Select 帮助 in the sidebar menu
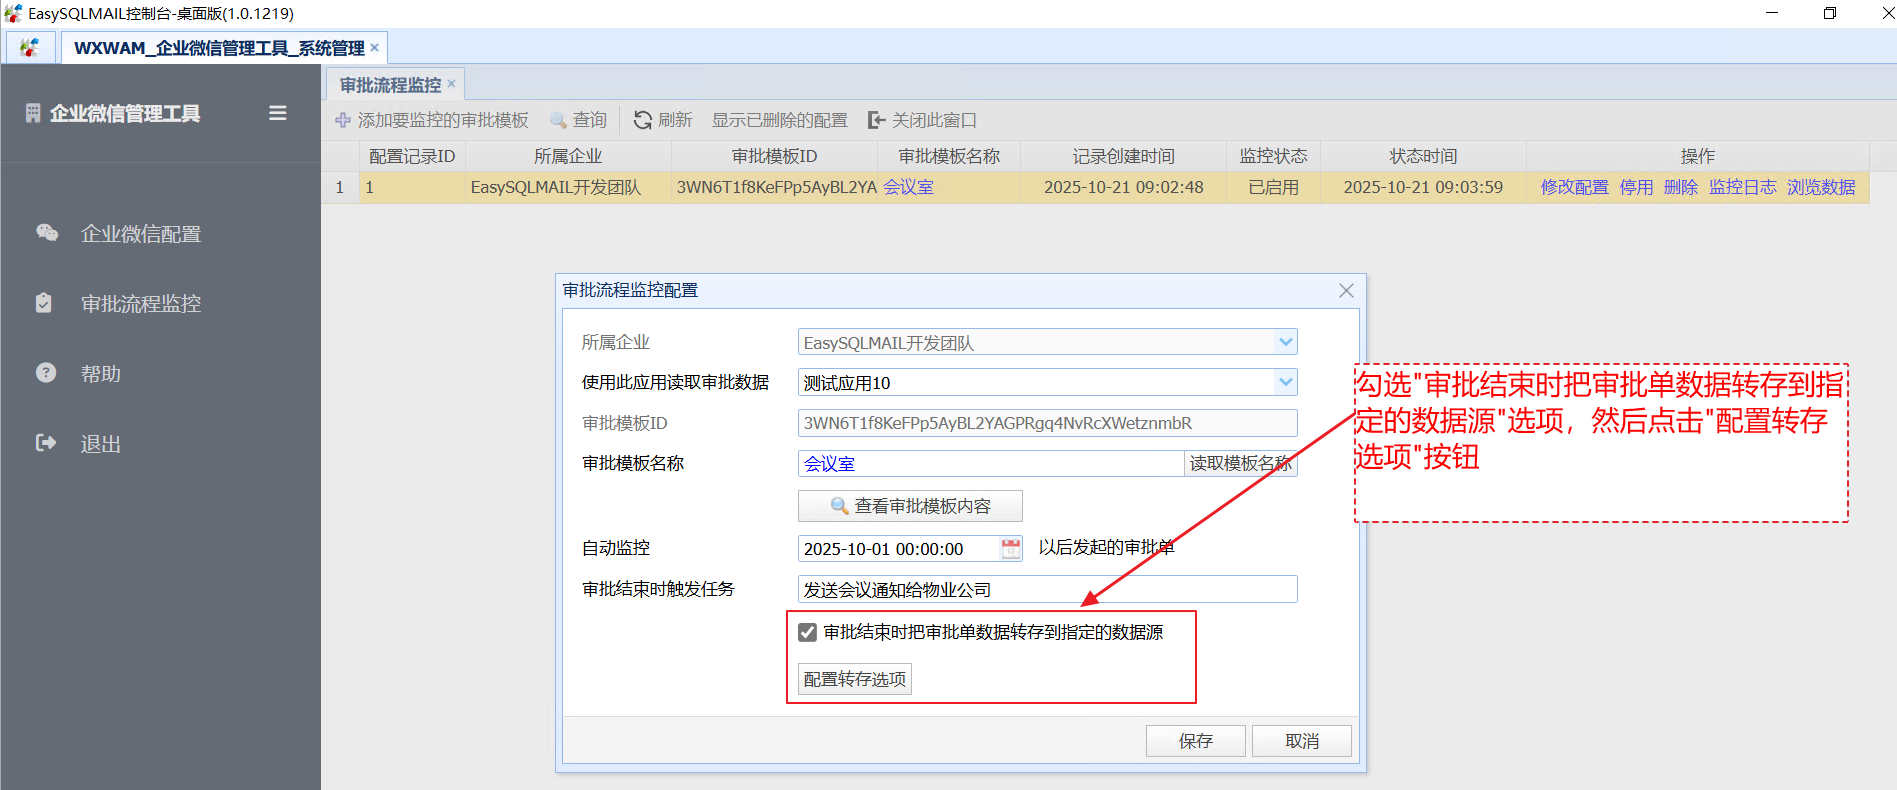Viewport: 1897px width, 790px height. pos(100,374)
